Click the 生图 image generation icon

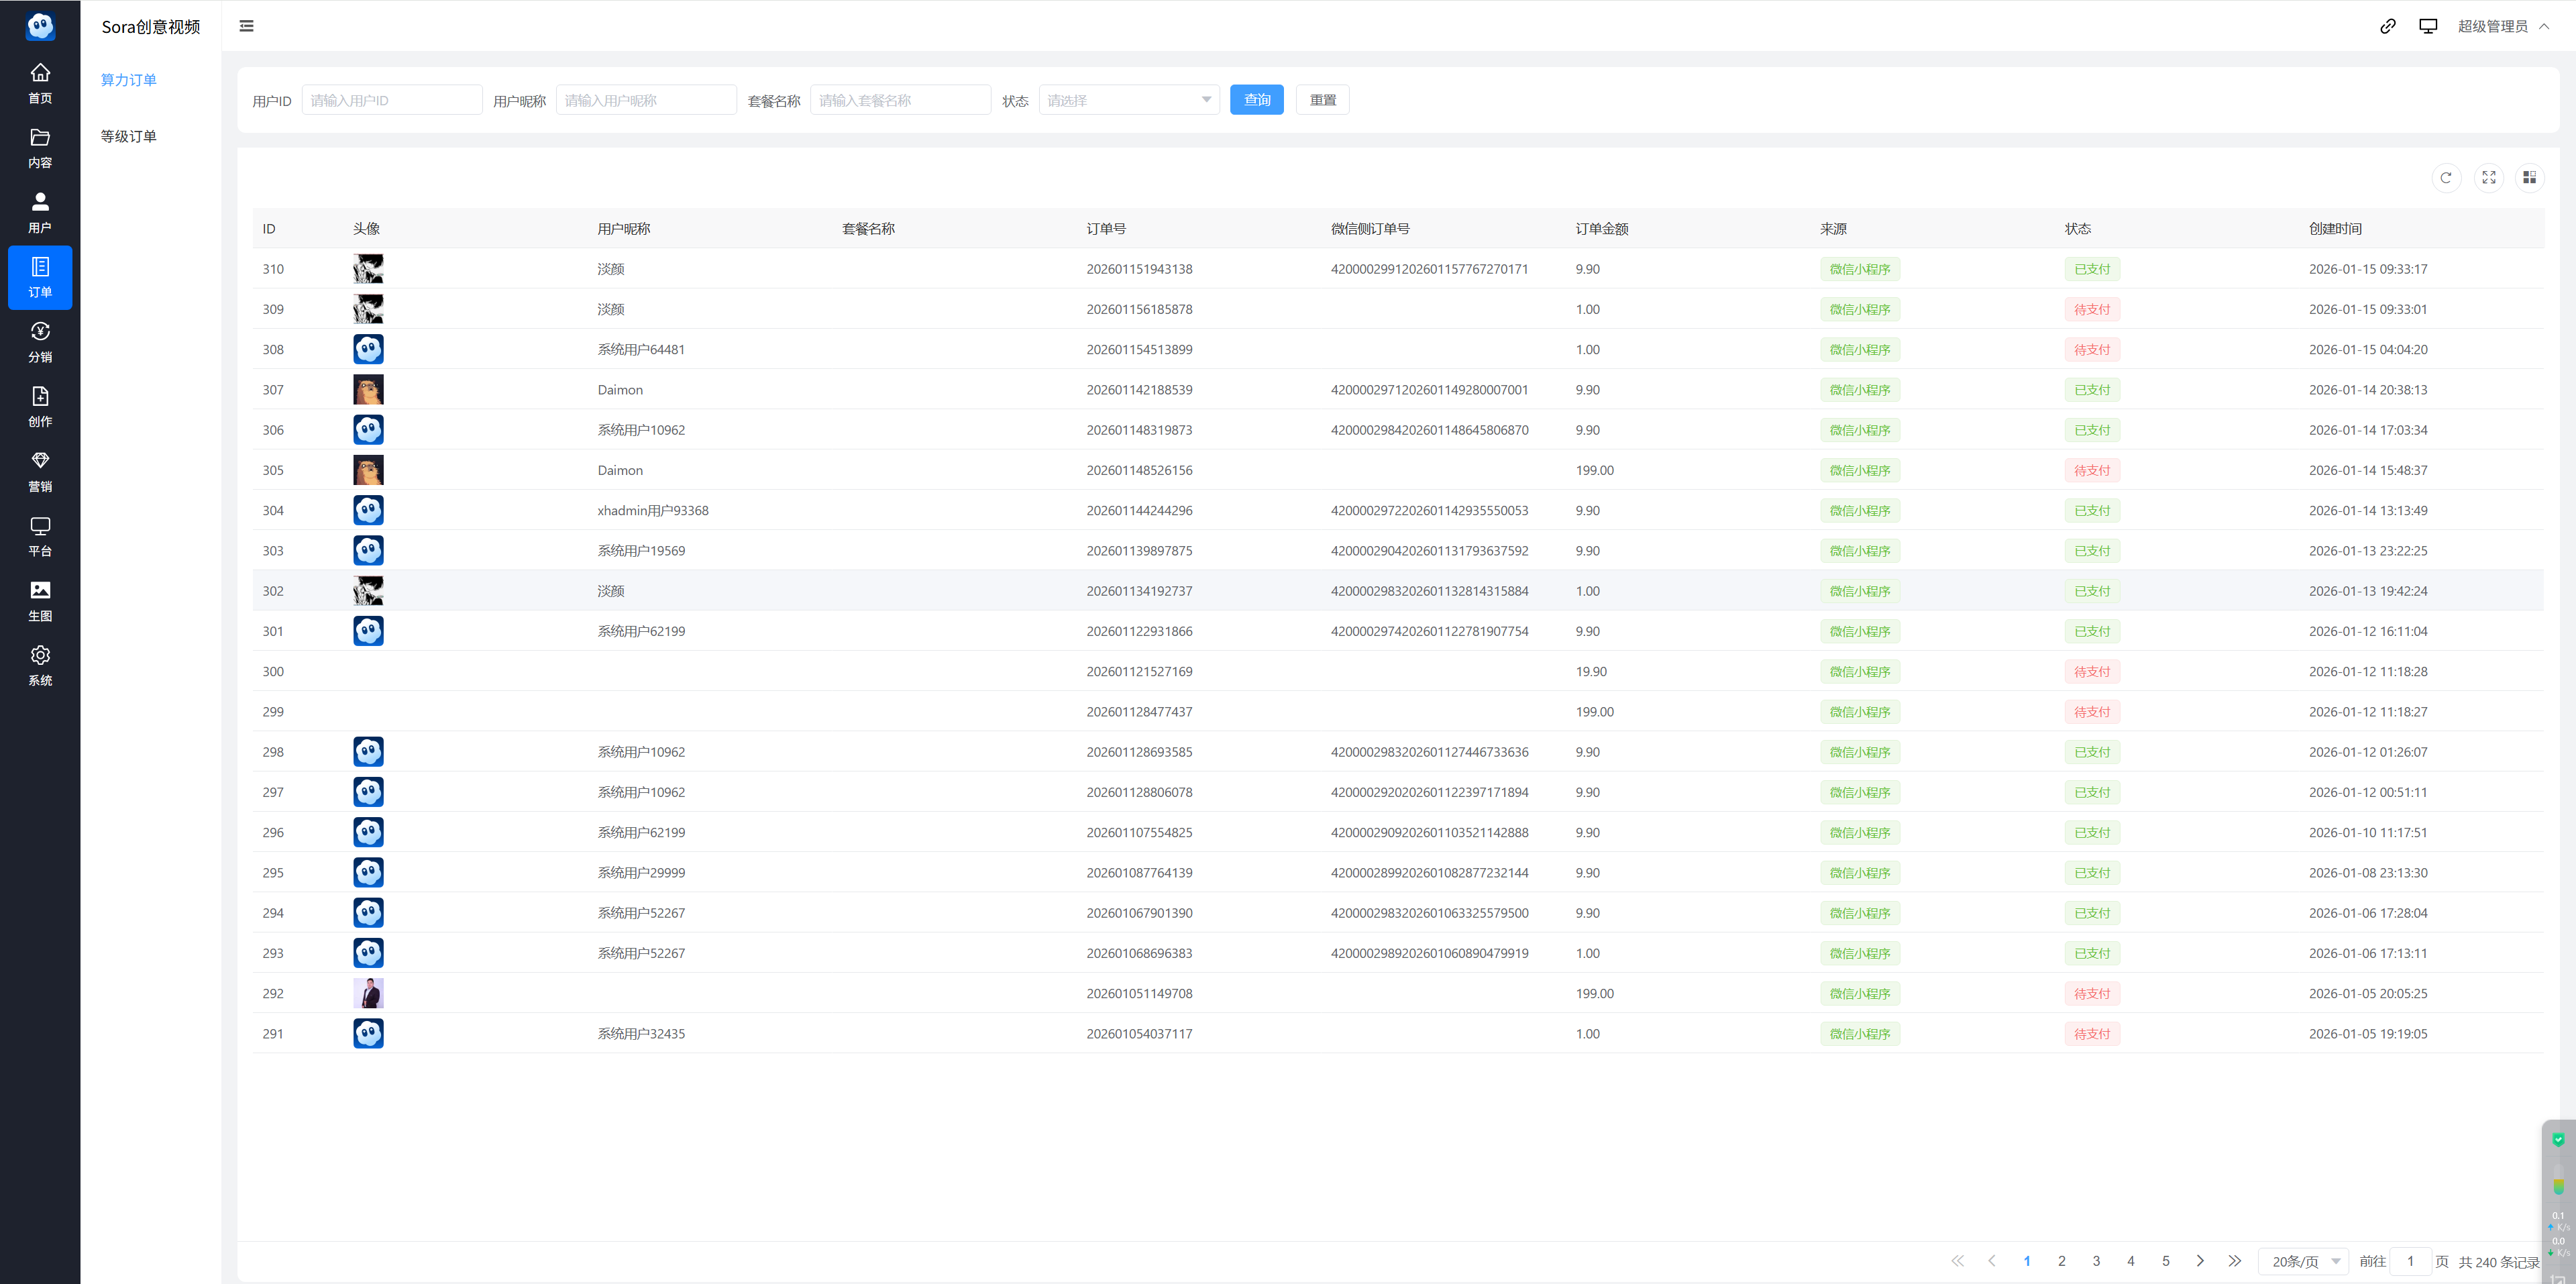click(x=40, y=600)
